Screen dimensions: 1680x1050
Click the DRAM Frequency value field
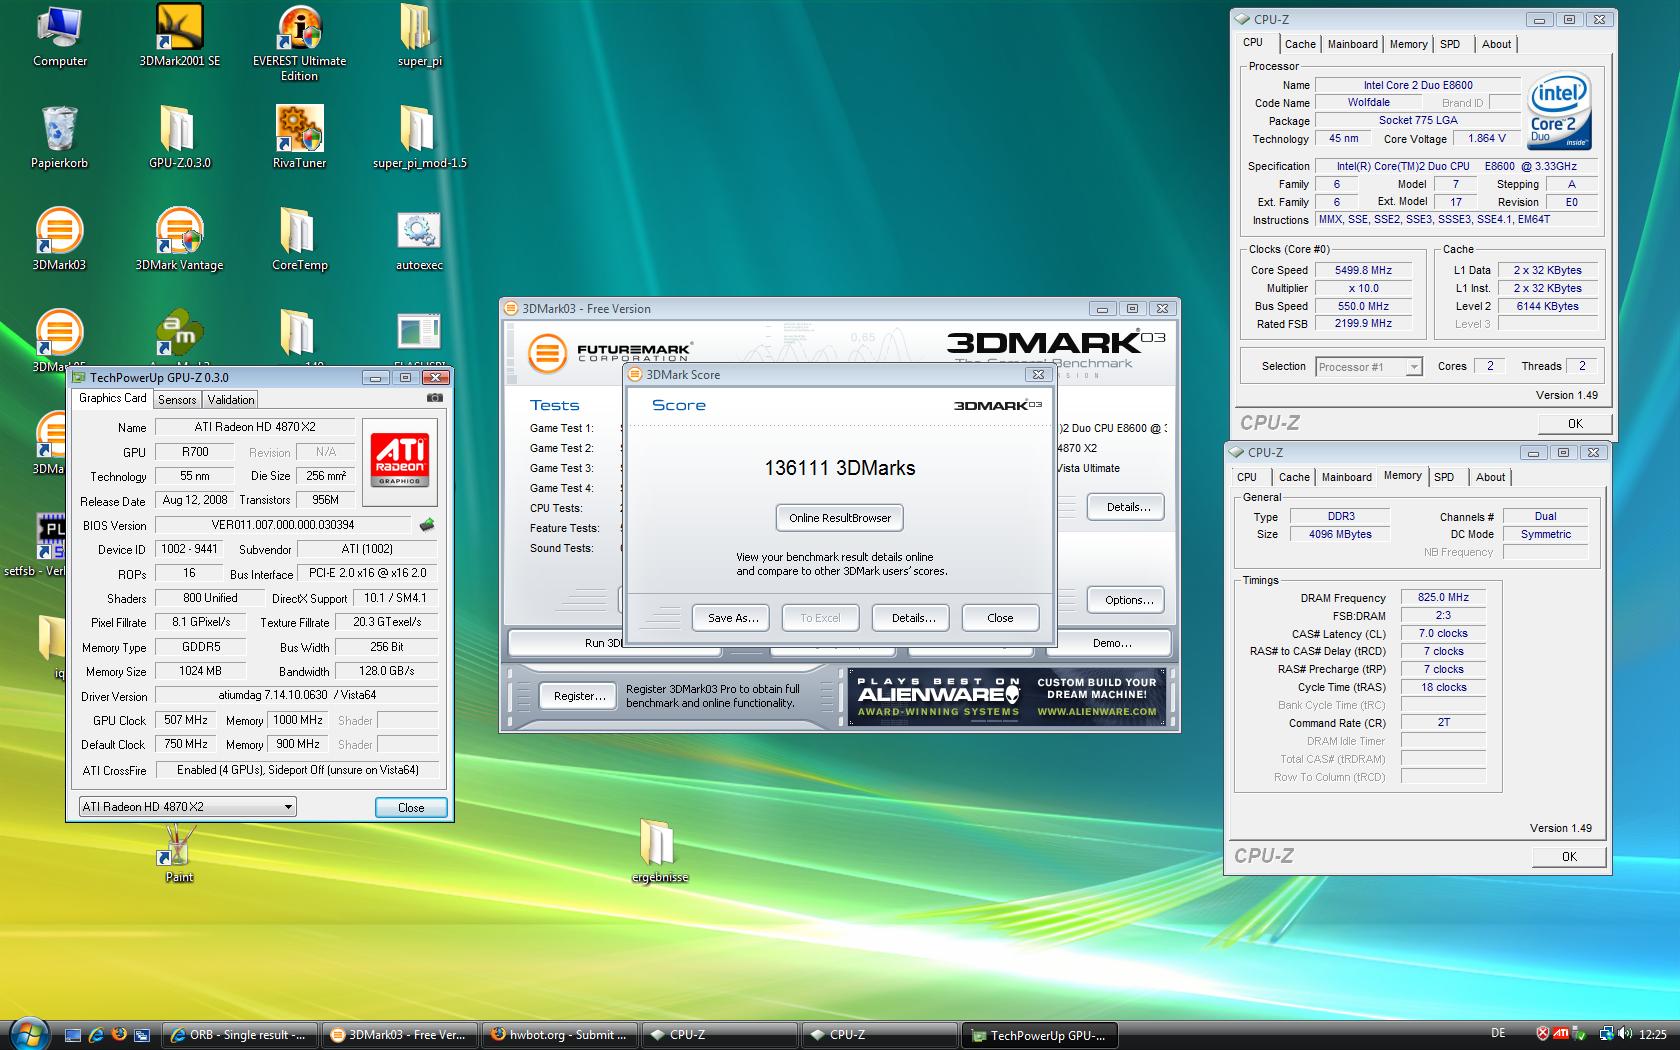pyautogui.click(x=1443, y=597)
